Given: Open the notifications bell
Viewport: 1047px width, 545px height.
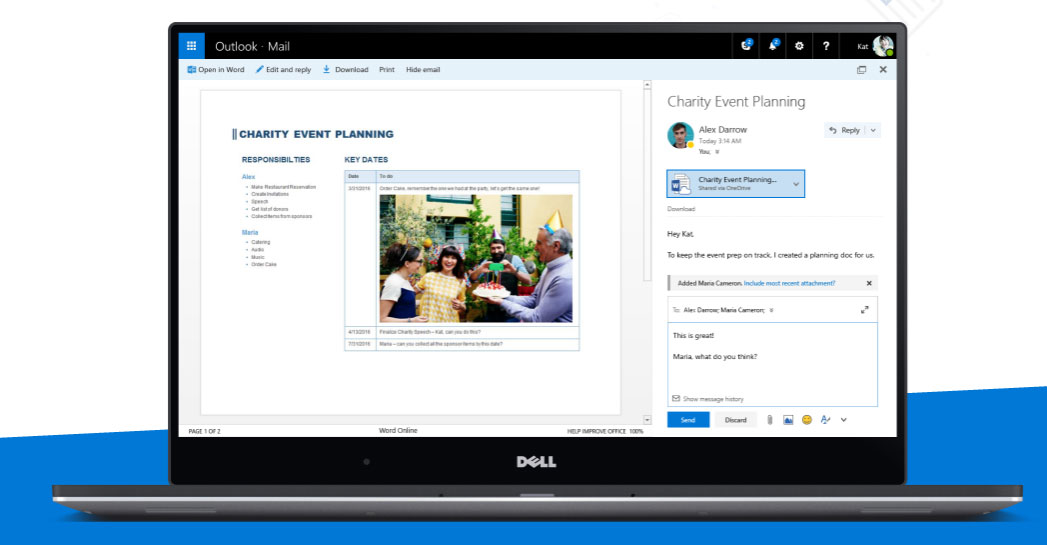Looking at the screenshot, I should tap(773, 46).
